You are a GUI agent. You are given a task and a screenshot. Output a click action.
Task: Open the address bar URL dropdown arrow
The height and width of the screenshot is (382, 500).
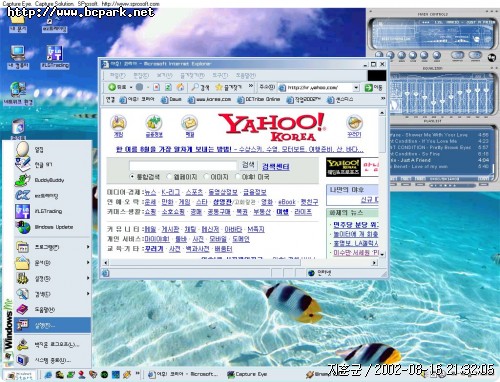(x=356, y=88)
